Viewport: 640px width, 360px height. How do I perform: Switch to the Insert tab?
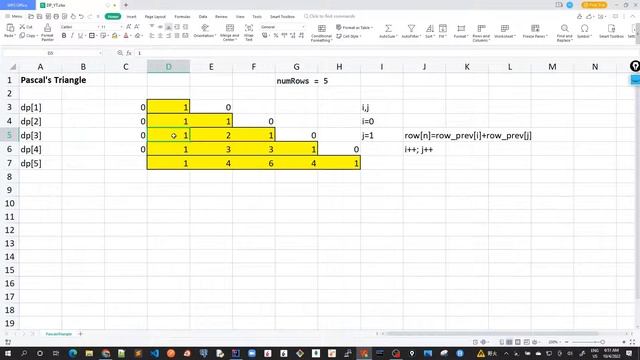pos(131,17)
